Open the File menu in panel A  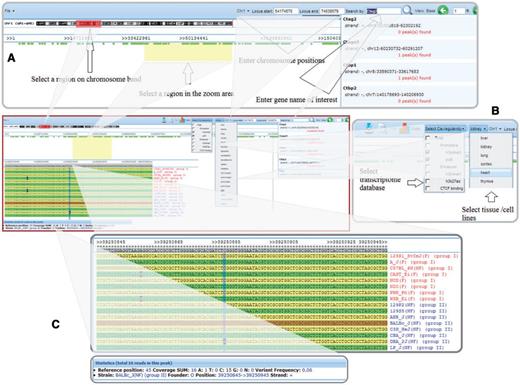9,11
